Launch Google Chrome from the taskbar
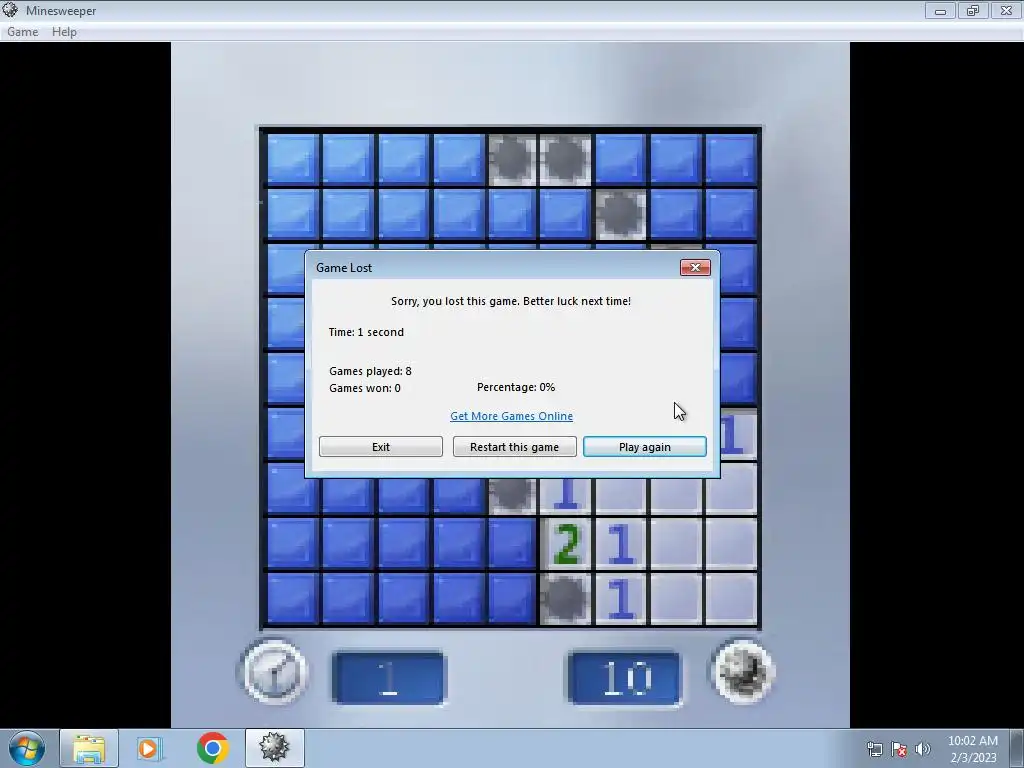This screenshot has height=768, width=1024. (212, 748)
